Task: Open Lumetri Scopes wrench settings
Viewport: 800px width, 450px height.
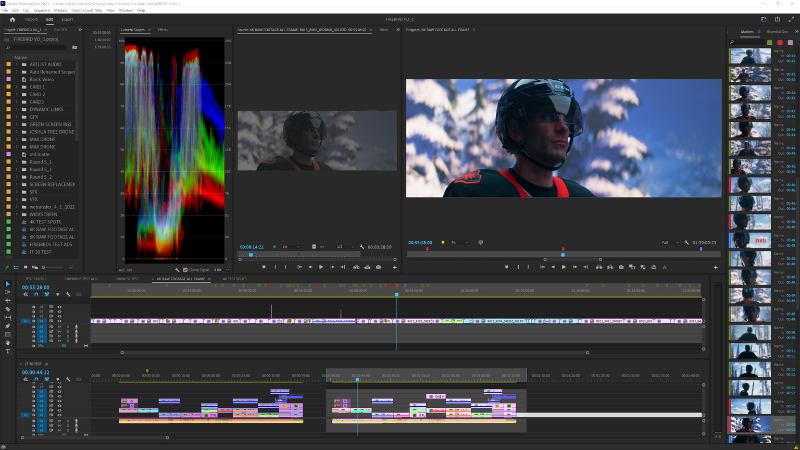Action: 177,270
